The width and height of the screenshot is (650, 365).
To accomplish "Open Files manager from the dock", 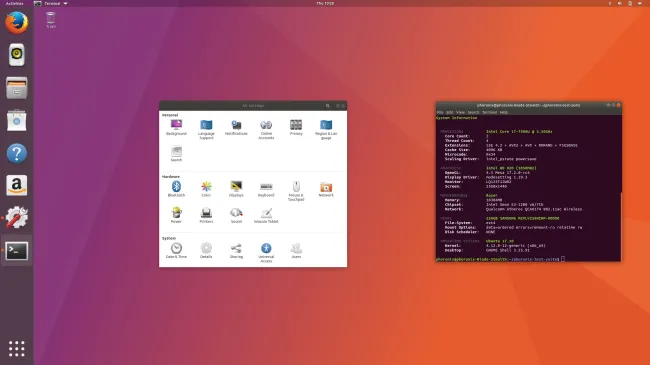I will [17, 88].
